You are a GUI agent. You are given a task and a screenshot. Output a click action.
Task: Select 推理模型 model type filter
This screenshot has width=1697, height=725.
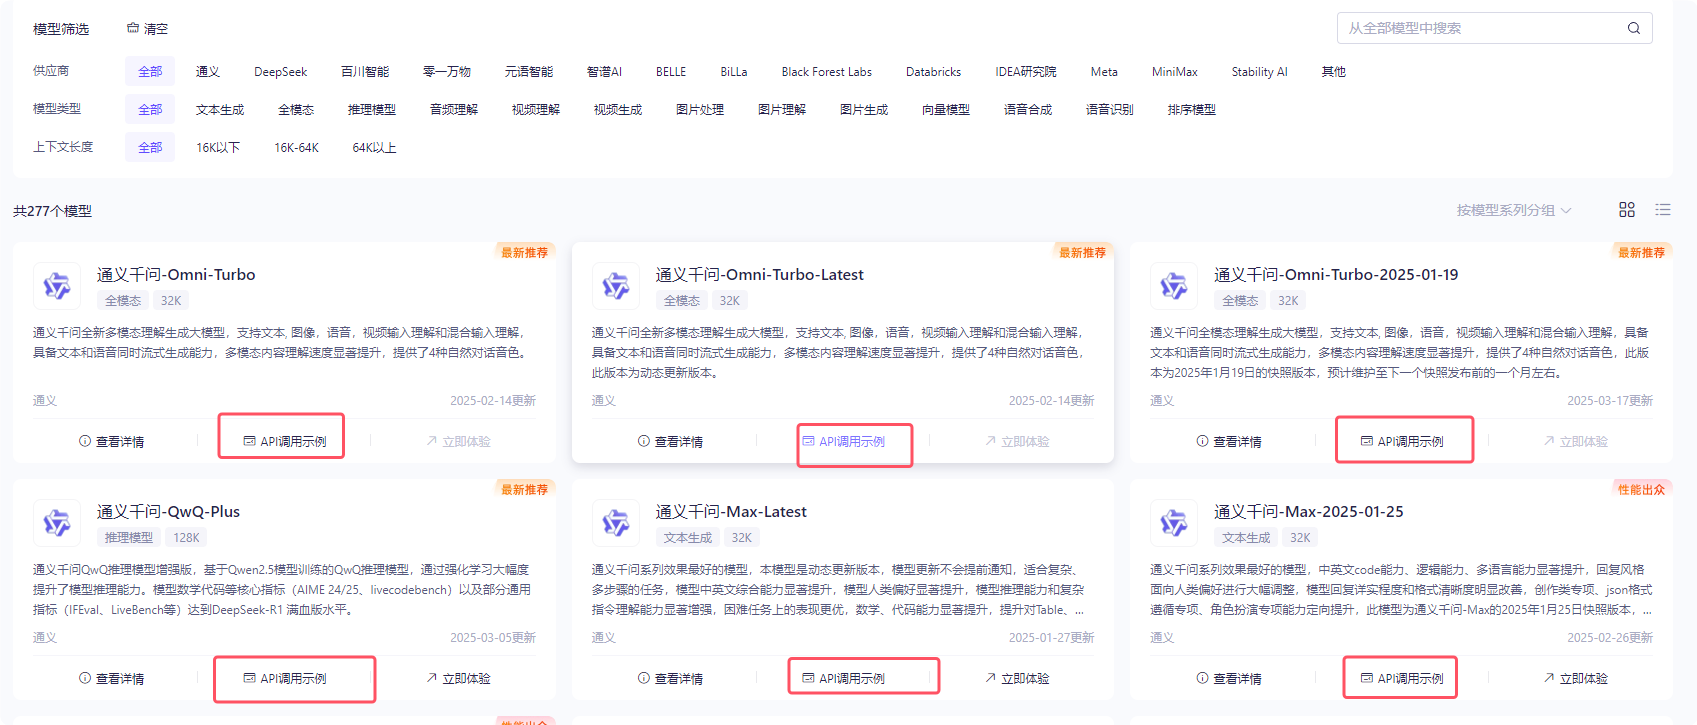(371, 110)
